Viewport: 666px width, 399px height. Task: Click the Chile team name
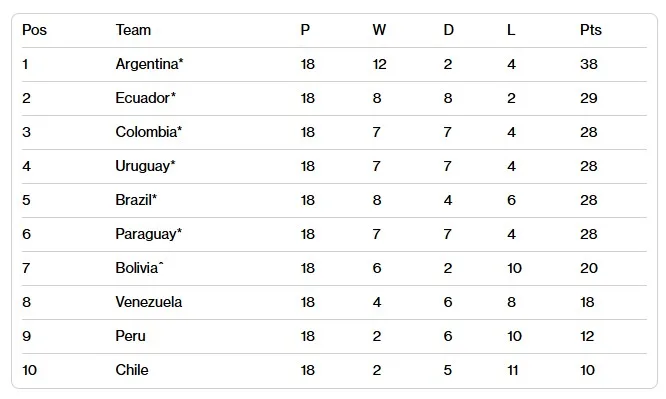(132, 370)
